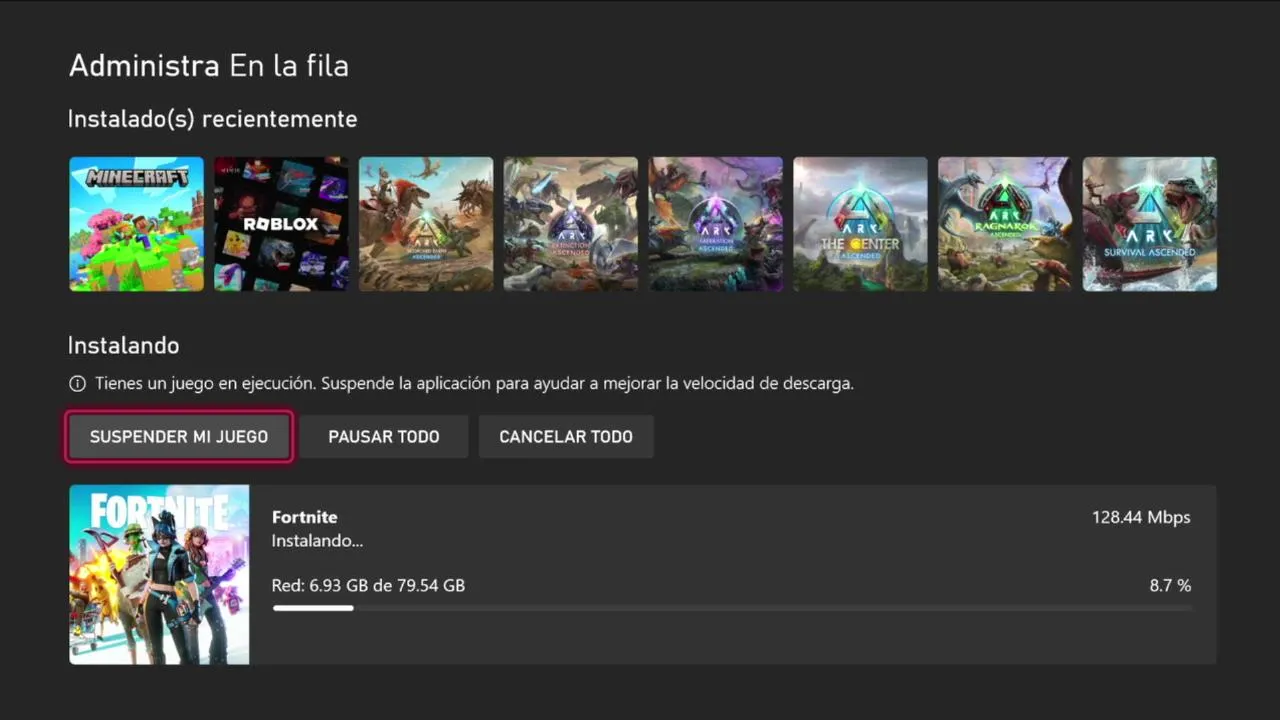Image resolution: width=1280 pixels, height=720 pixels.
Task: Click the Administra En la fila title
Action: (208, 67)
